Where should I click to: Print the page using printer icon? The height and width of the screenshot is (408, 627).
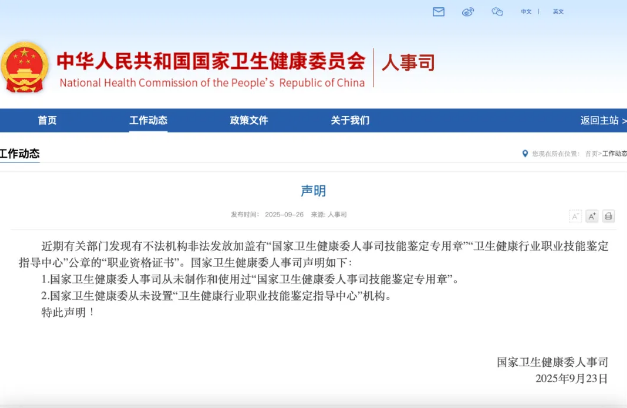coord(608,216)
